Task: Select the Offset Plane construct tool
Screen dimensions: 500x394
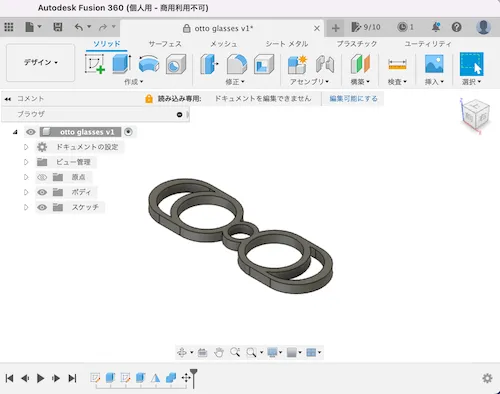Action: [x=360, y=64]
